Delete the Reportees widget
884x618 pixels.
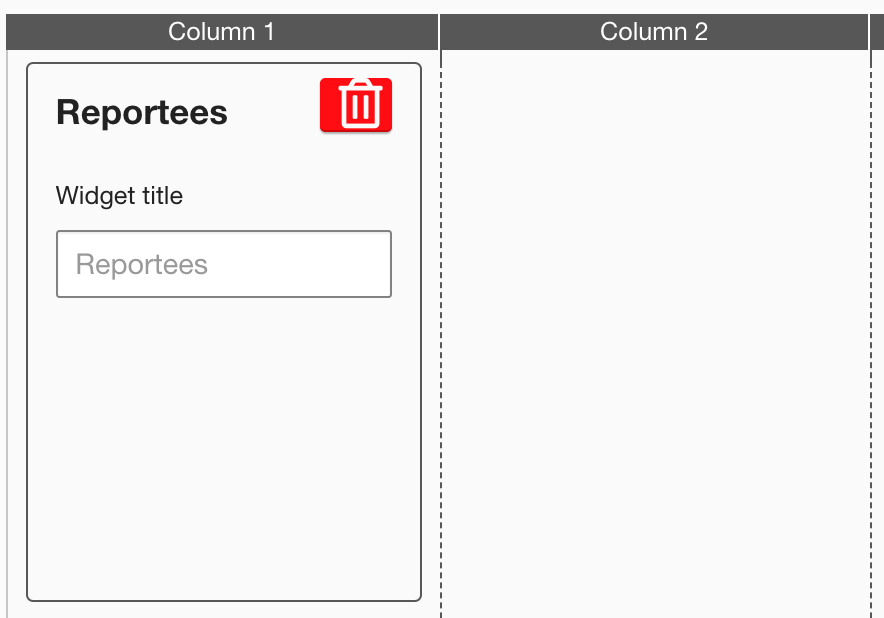click(x=356, y=104)
